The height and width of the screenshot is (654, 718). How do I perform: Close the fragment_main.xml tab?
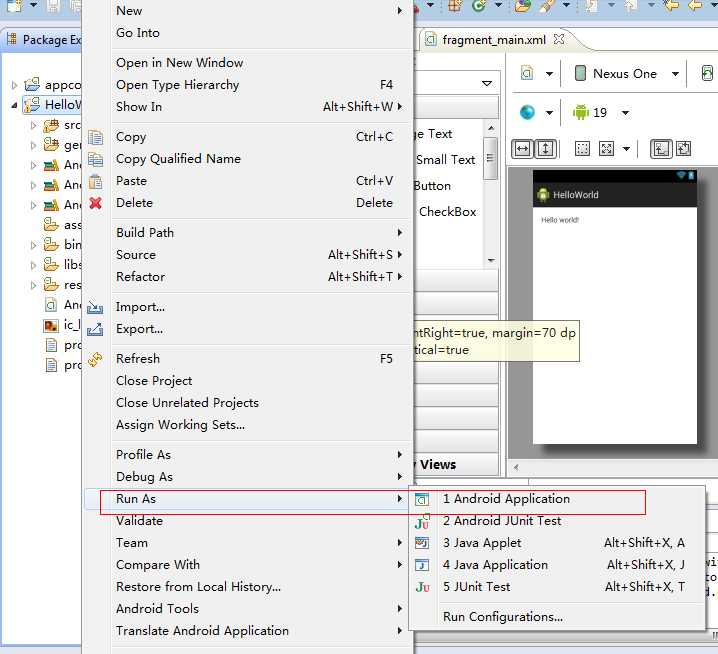559,39
